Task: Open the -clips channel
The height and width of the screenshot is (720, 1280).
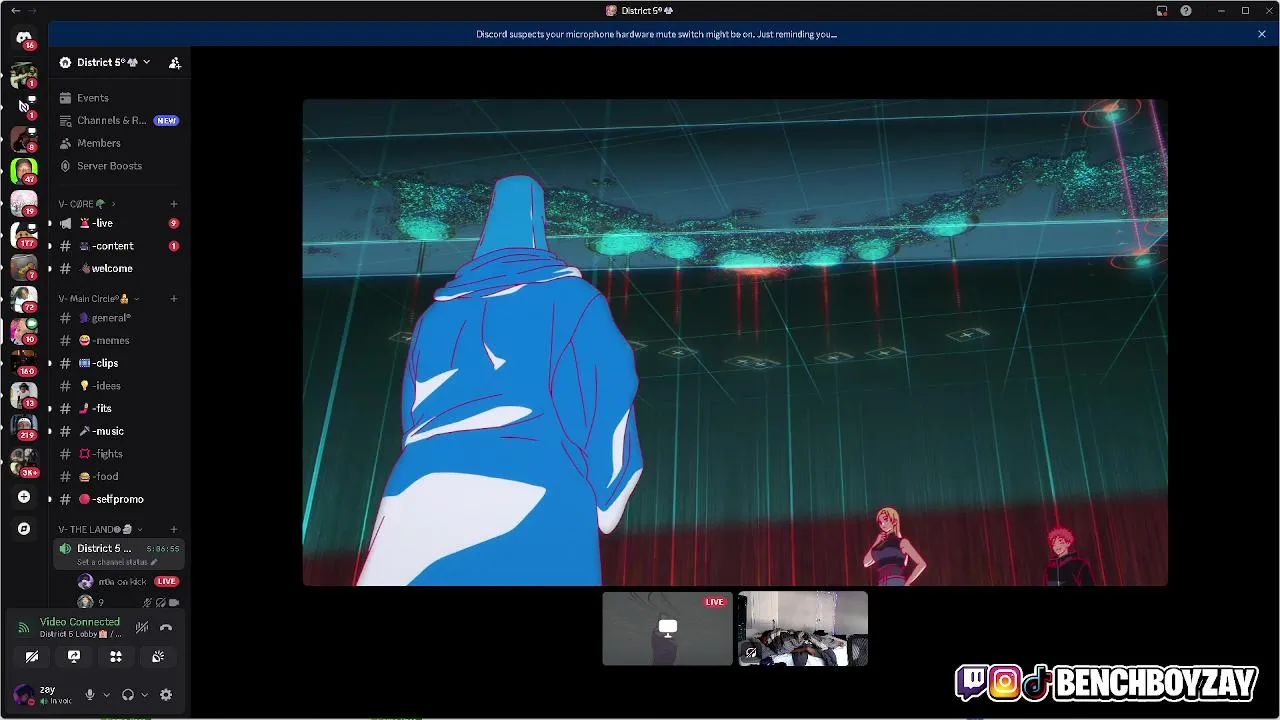Action: click(x=119, y=363)
